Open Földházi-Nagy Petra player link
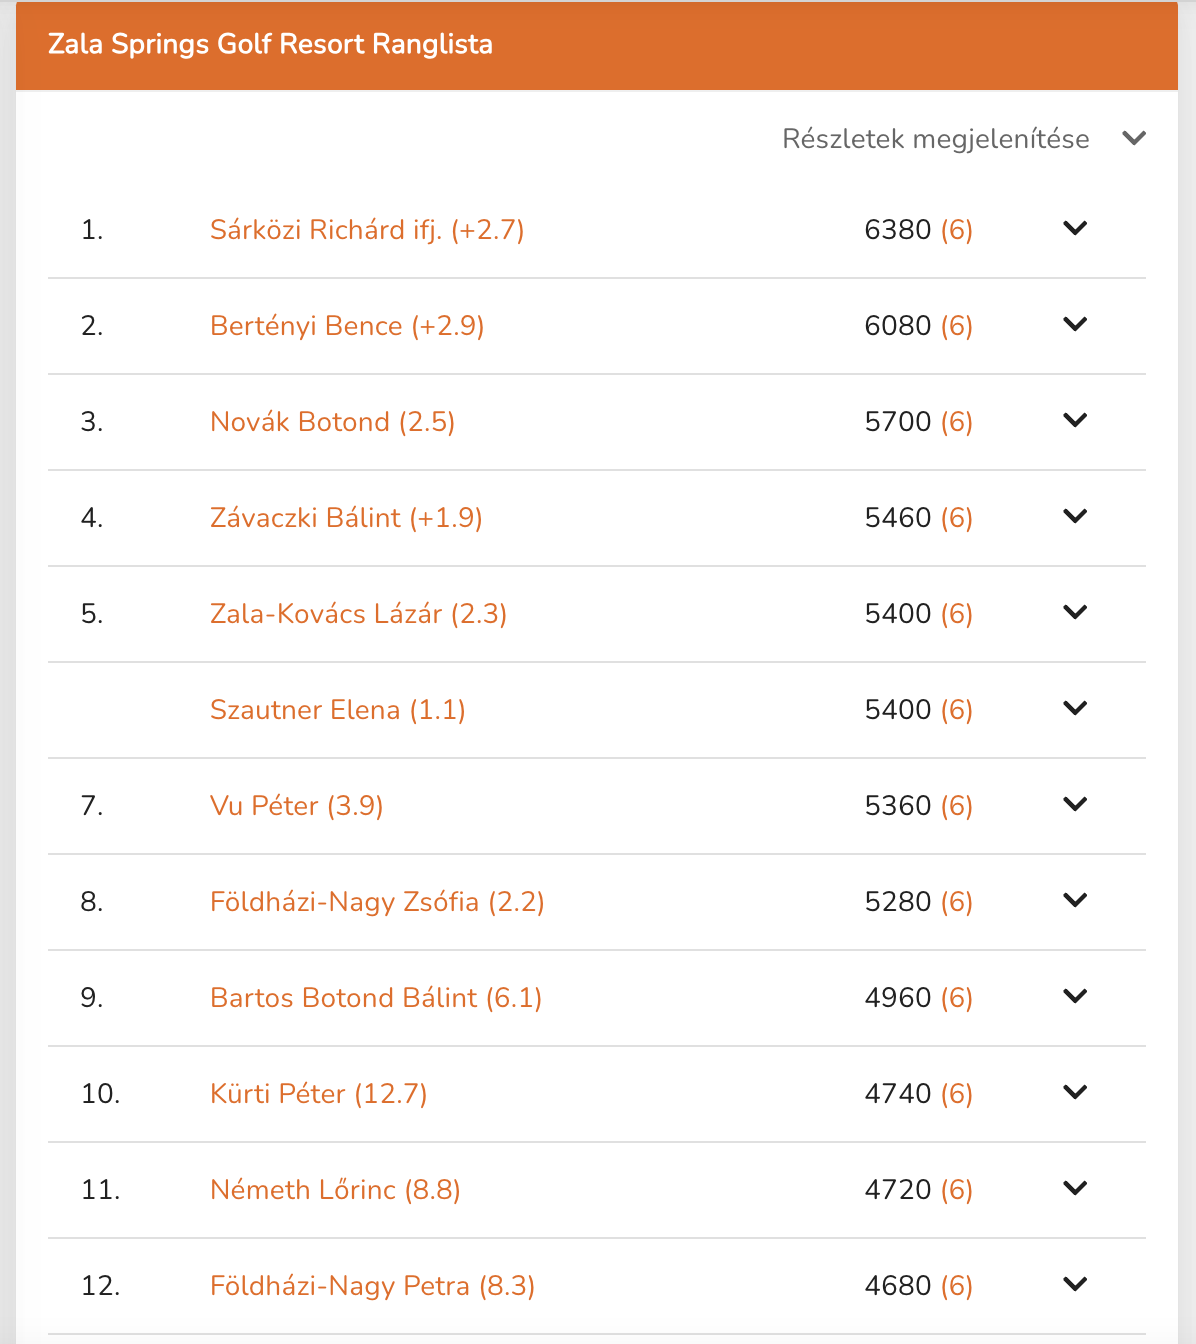Screen dimensions: 1196x1344 coord(372,1286)
